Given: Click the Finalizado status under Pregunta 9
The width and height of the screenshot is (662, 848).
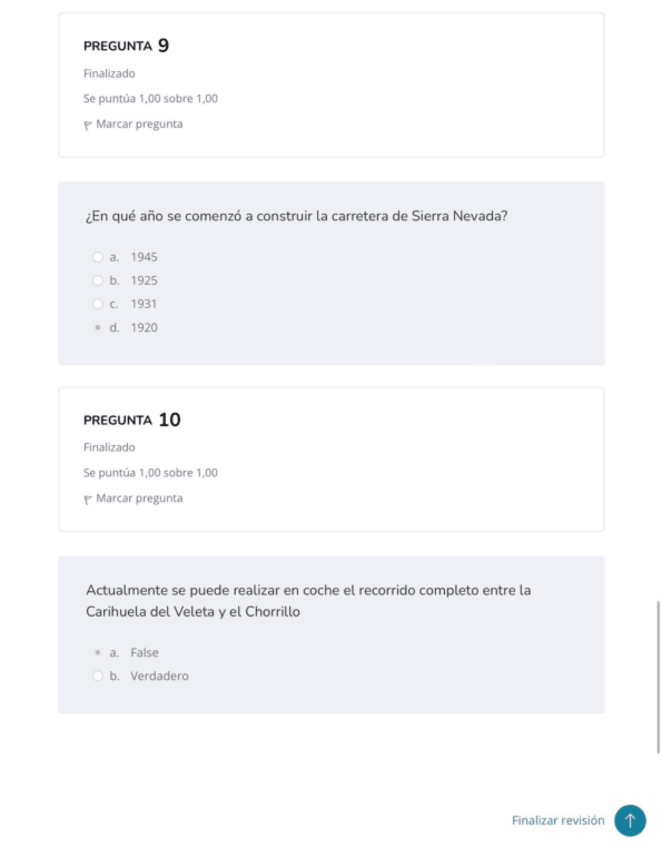Looking at the screenshot, I should (109, 73).
